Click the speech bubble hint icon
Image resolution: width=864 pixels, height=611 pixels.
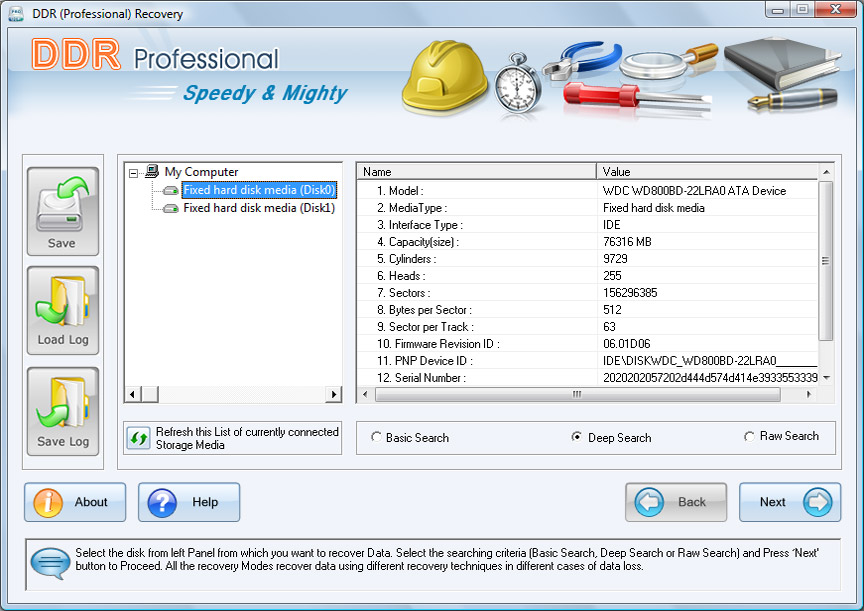click(50, 563)
